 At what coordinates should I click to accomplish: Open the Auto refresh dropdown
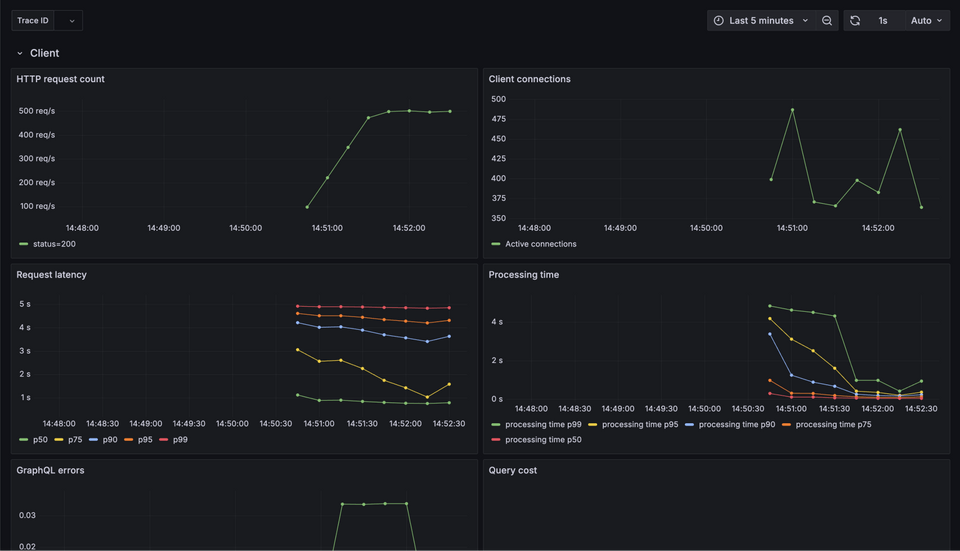click(x=927, y=20)
